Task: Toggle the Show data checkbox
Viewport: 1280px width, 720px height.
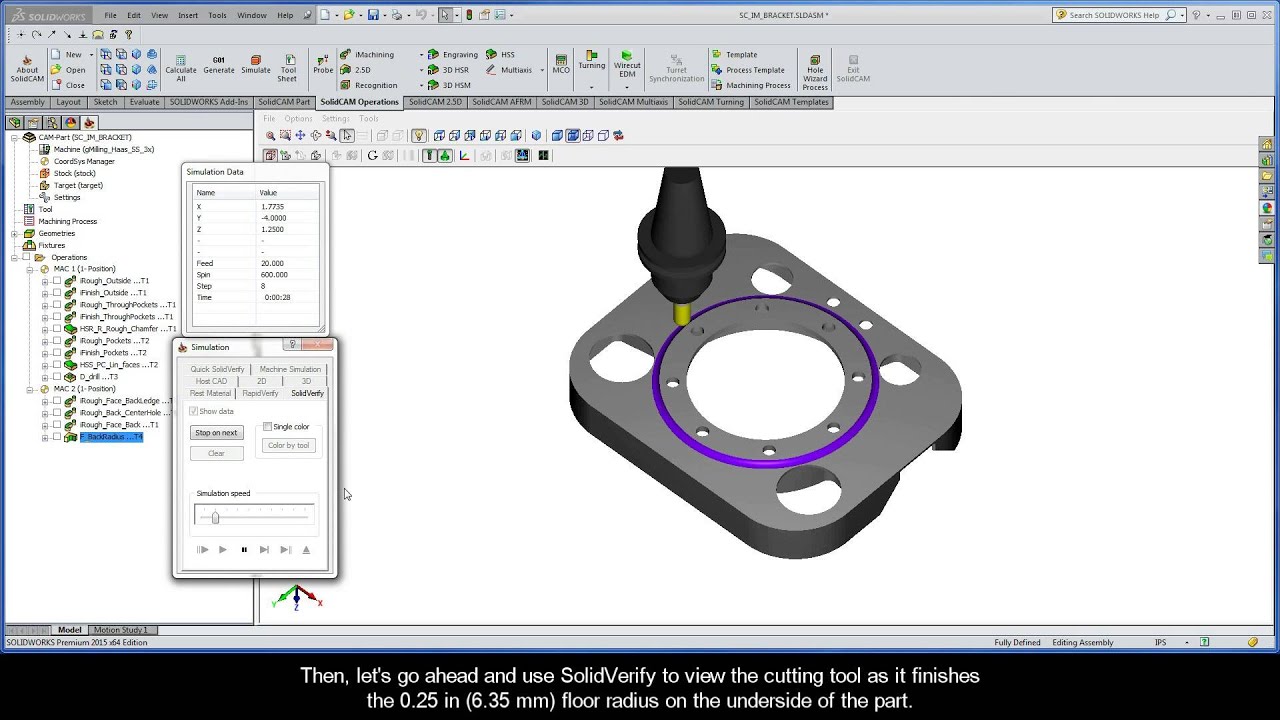Action: (194, 412)
